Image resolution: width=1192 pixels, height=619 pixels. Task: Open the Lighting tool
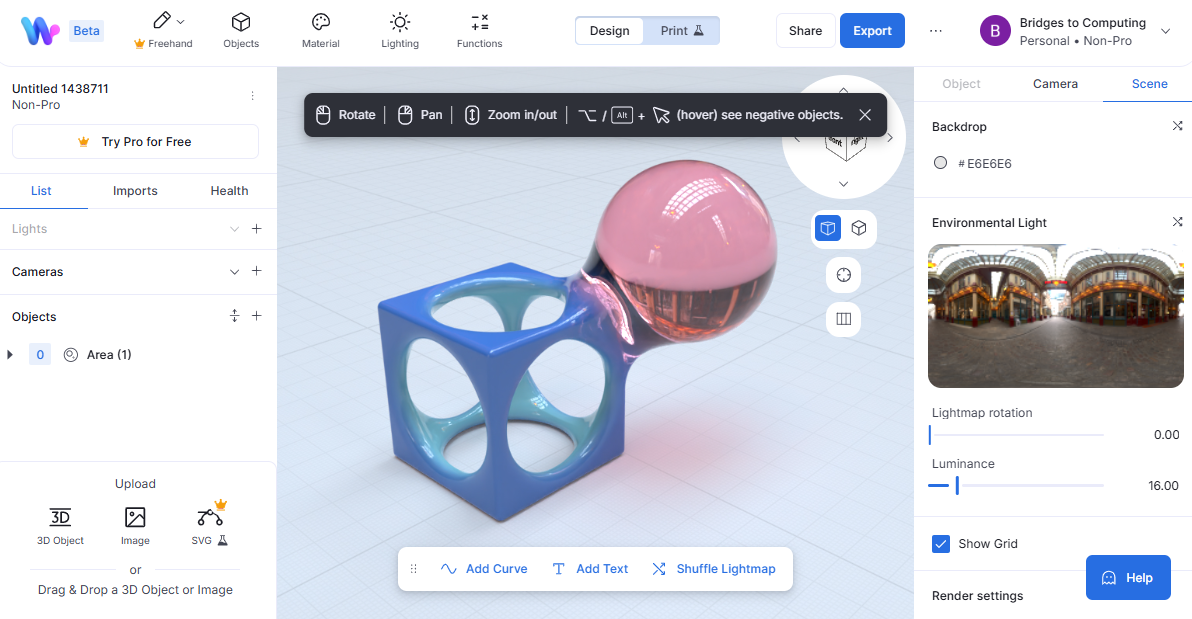400,30
